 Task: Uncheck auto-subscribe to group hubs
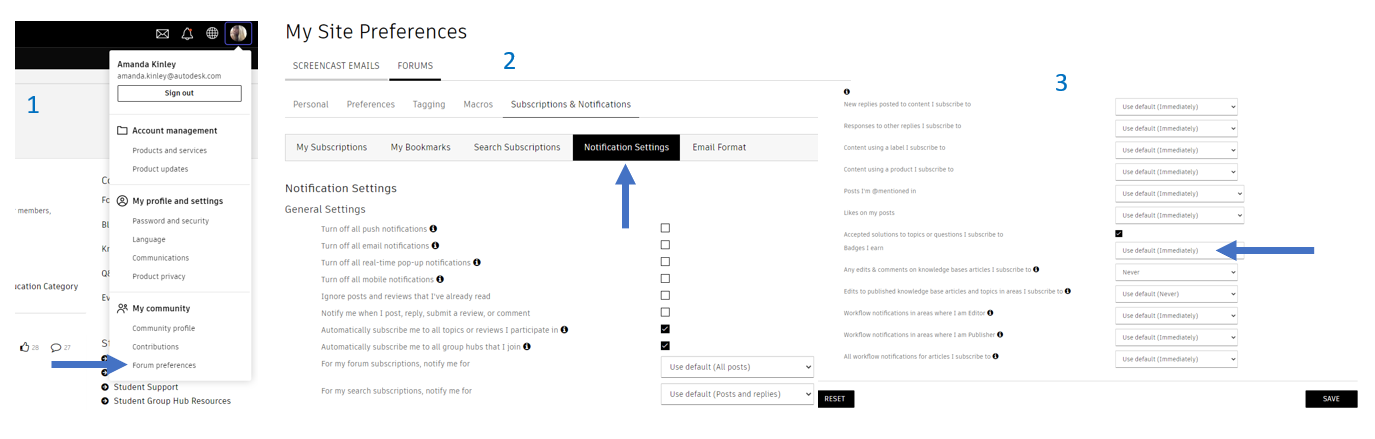click(665, 346)
